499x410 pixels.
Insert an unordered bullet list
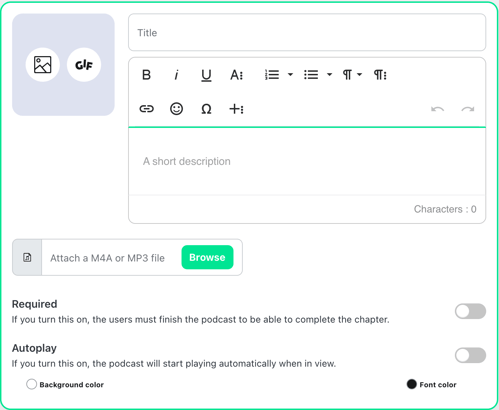(311, 75)
